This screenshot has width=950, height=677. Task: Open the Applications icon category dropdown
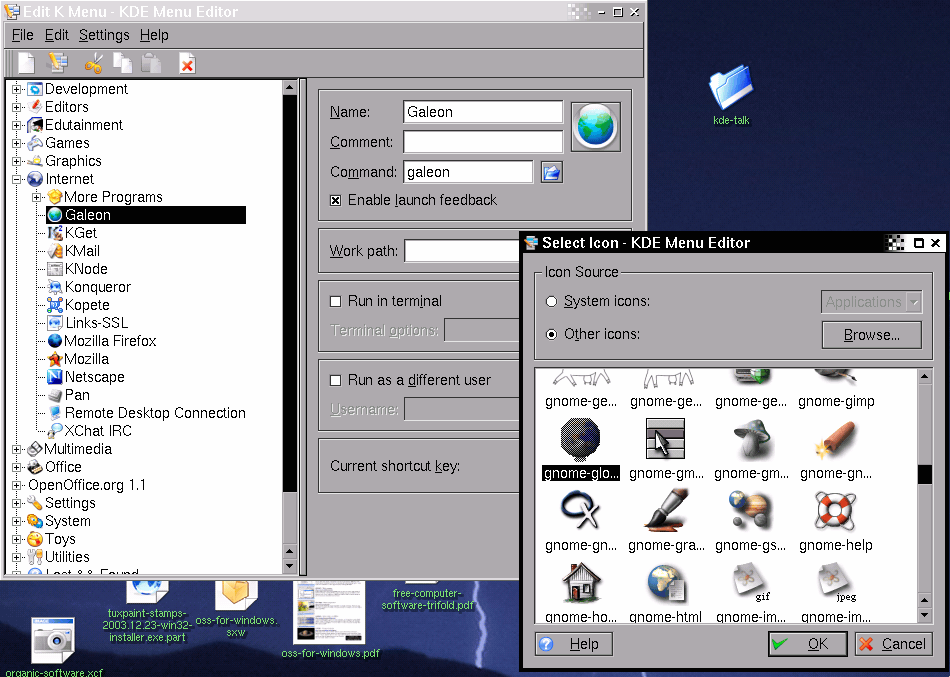click(x=871, y=302)
